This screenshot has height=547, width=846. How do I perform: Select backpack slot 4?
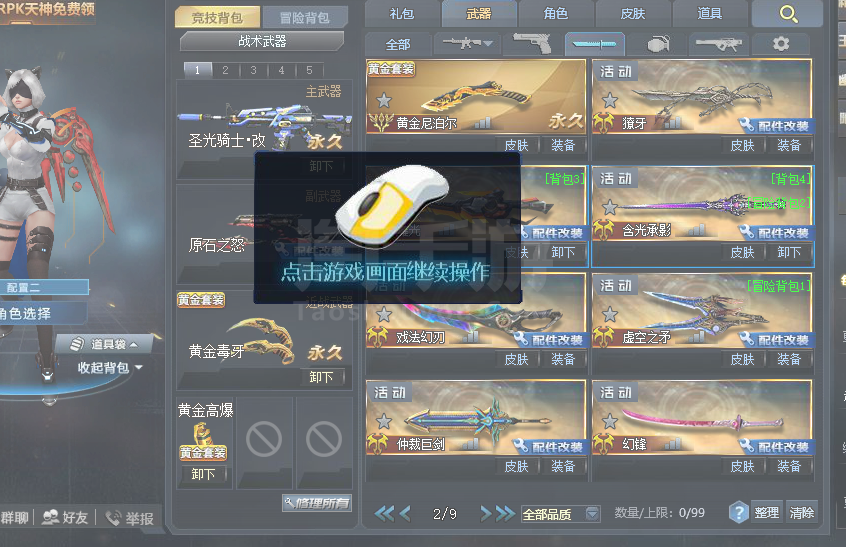tap(282, 70)
